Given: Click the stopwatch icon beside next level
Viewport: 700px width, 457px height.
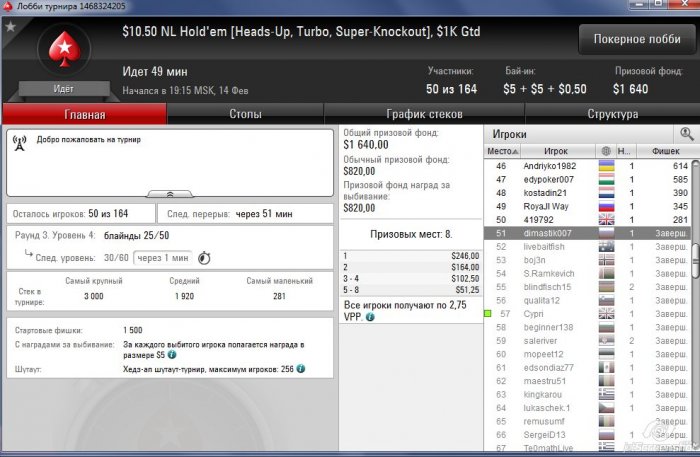Looking at the screenshot, I should tap(204, 258).
